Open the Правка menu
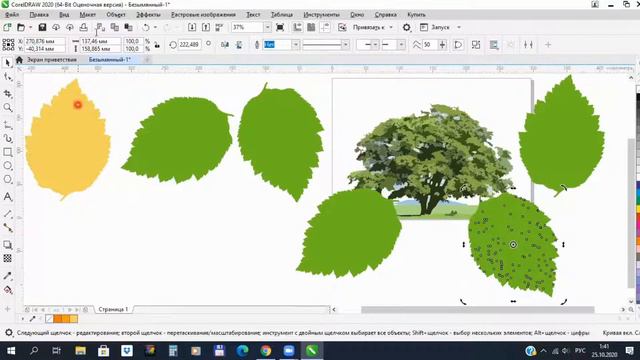This screenshot has height=360, width=640. tap(39, 15)
